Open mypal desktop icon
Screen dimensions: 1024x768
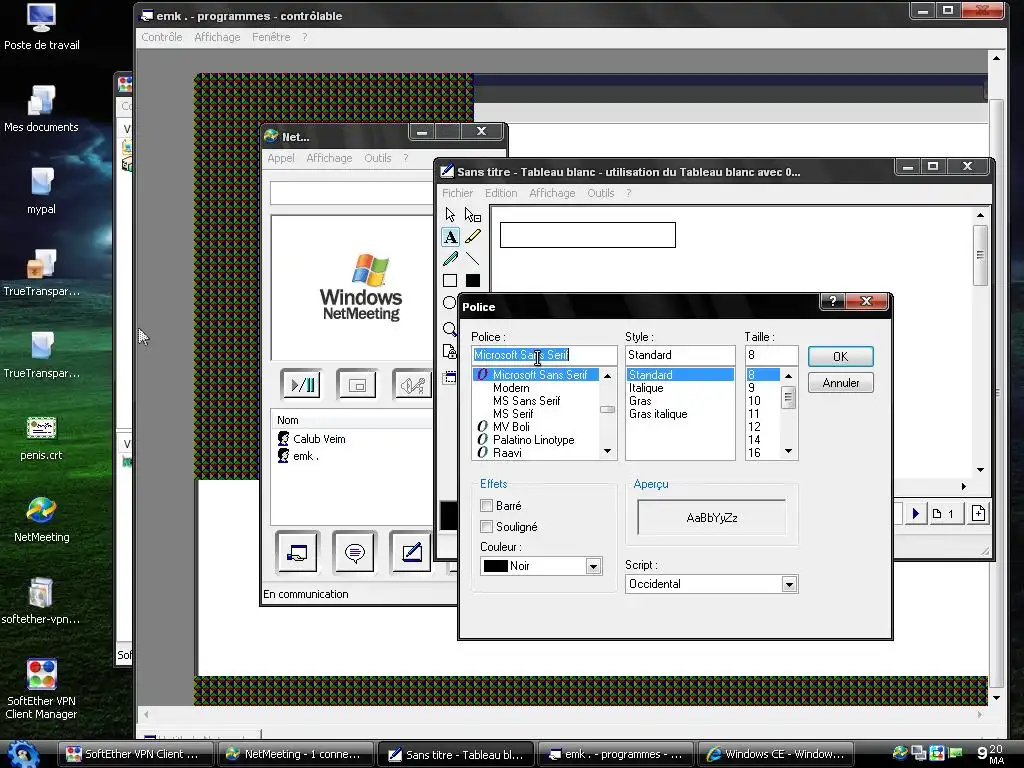[41, 191]
